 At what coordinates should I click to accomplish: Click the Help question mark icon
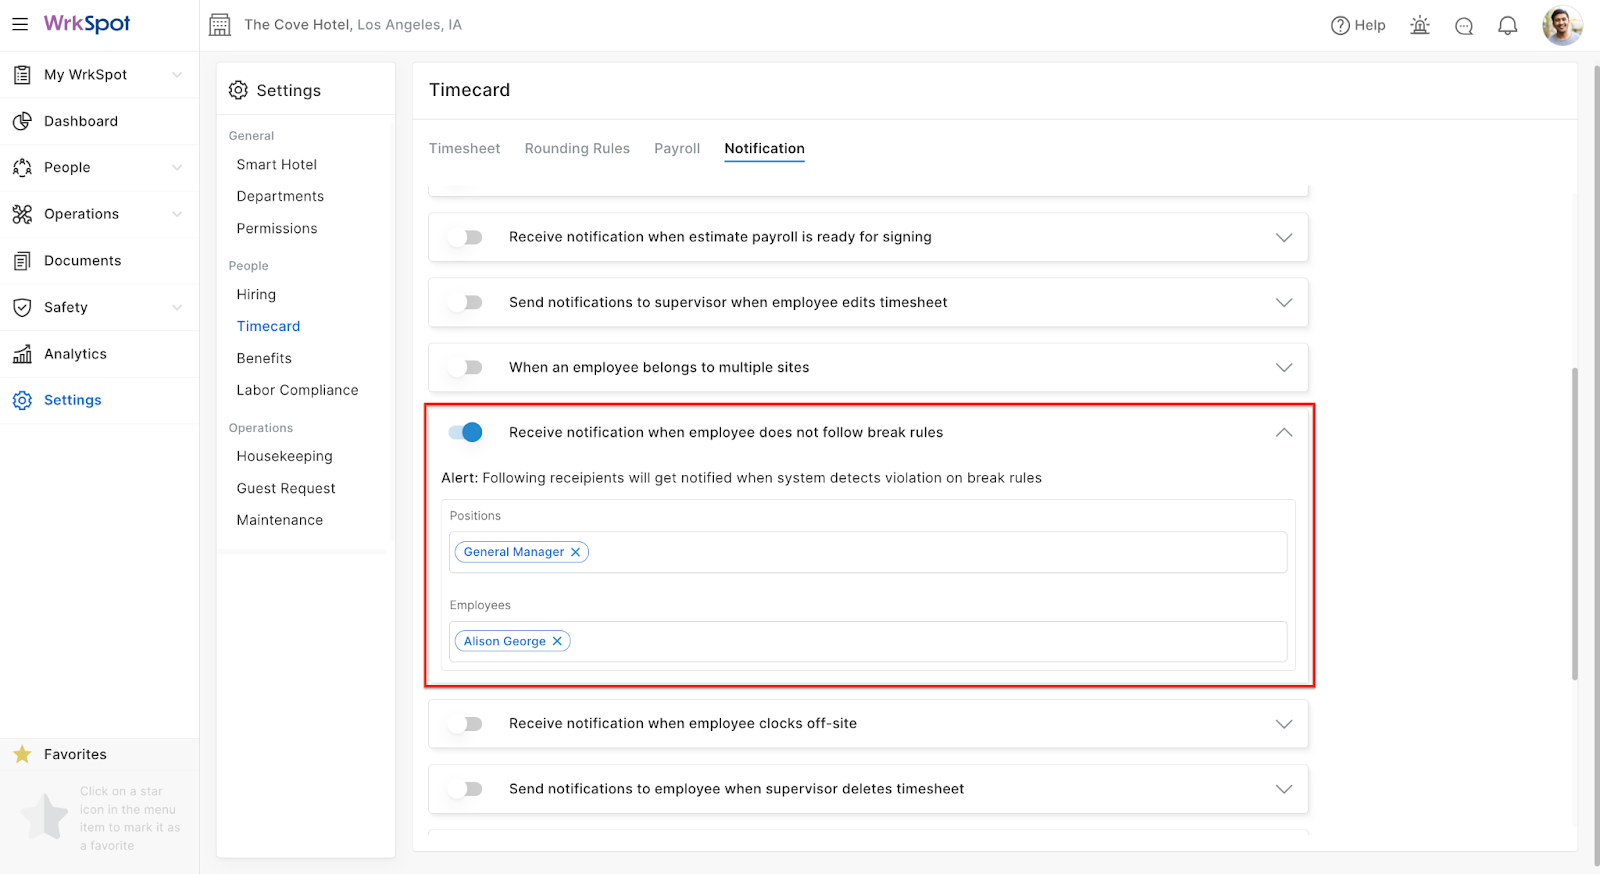[1341, 26]
